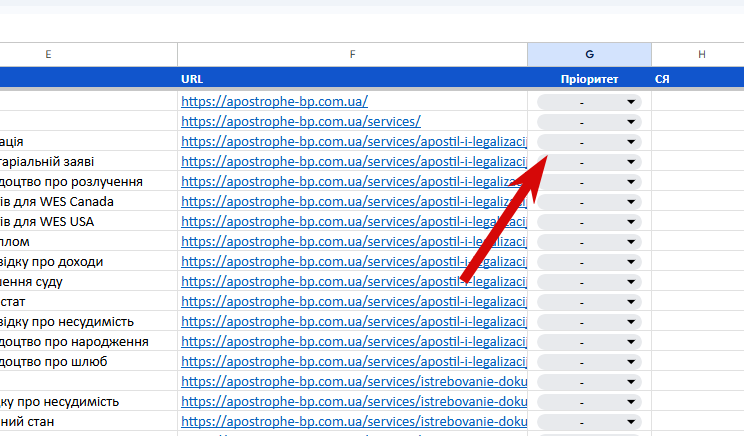
Task: Open the https://apostrophe-bp.com.ua/ homepage link
Action: 274,102
